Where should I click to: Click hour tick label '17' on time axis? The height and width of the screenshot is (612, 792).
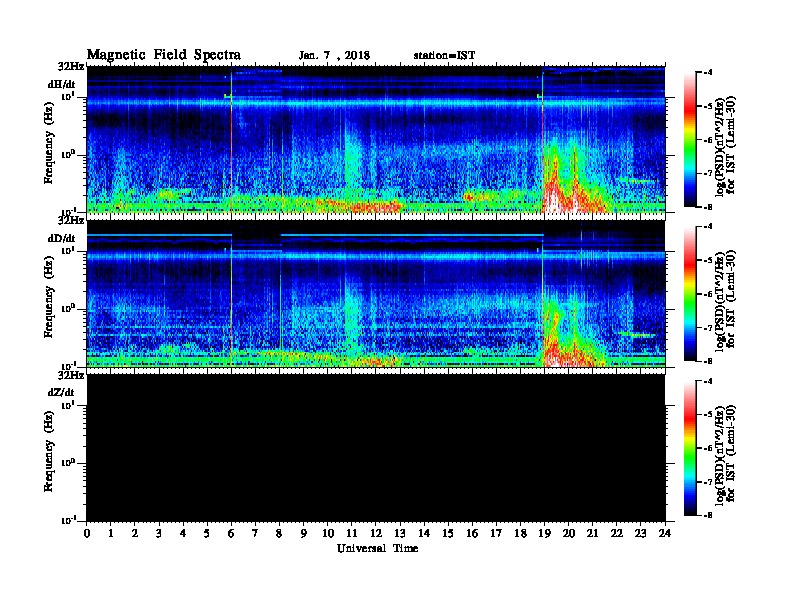(496, 534)
